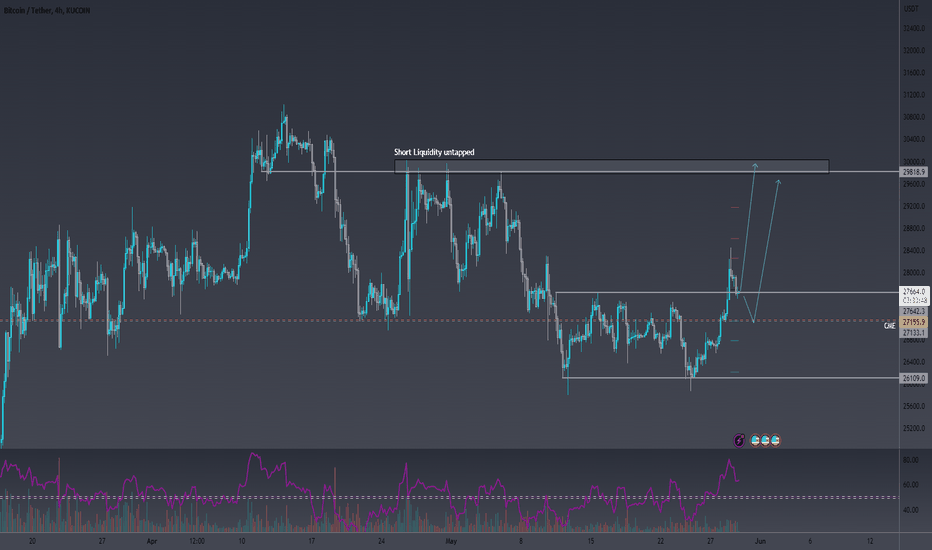Click the 80.00 level on RSI axis
932x550 pixels.
coord(911,460)
